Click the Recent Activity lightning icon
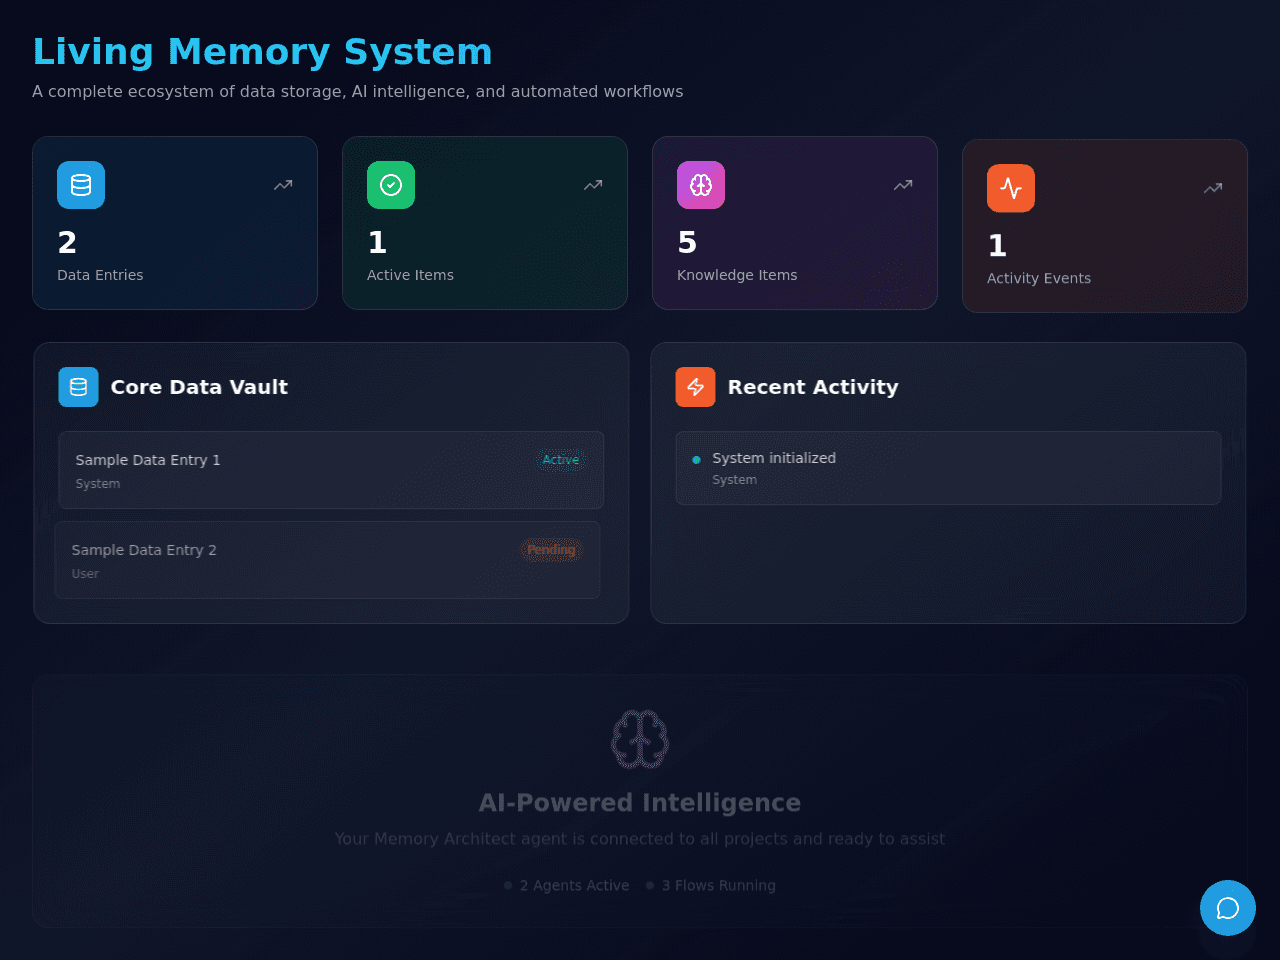 point(696,387)
